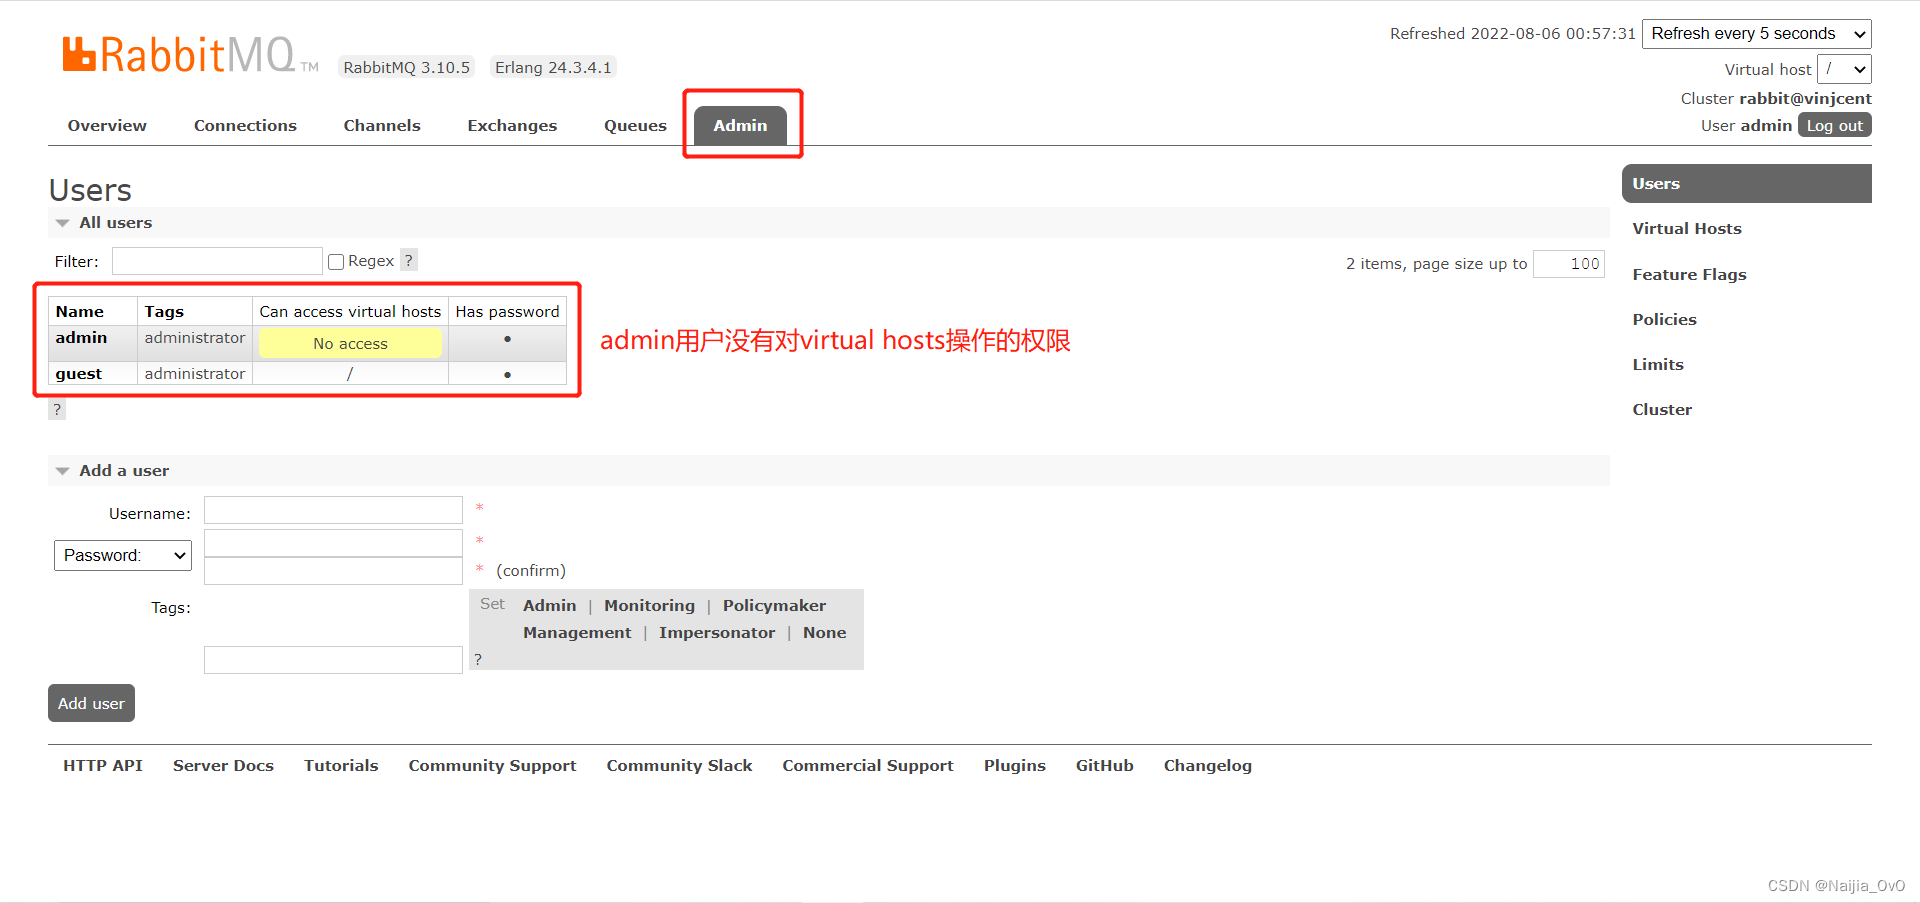Image resolution: width=1920 pixels, height=903 pixels.
Task: Open the Password type dropdown
Action: pyautogui.click(x=123, y=555)
